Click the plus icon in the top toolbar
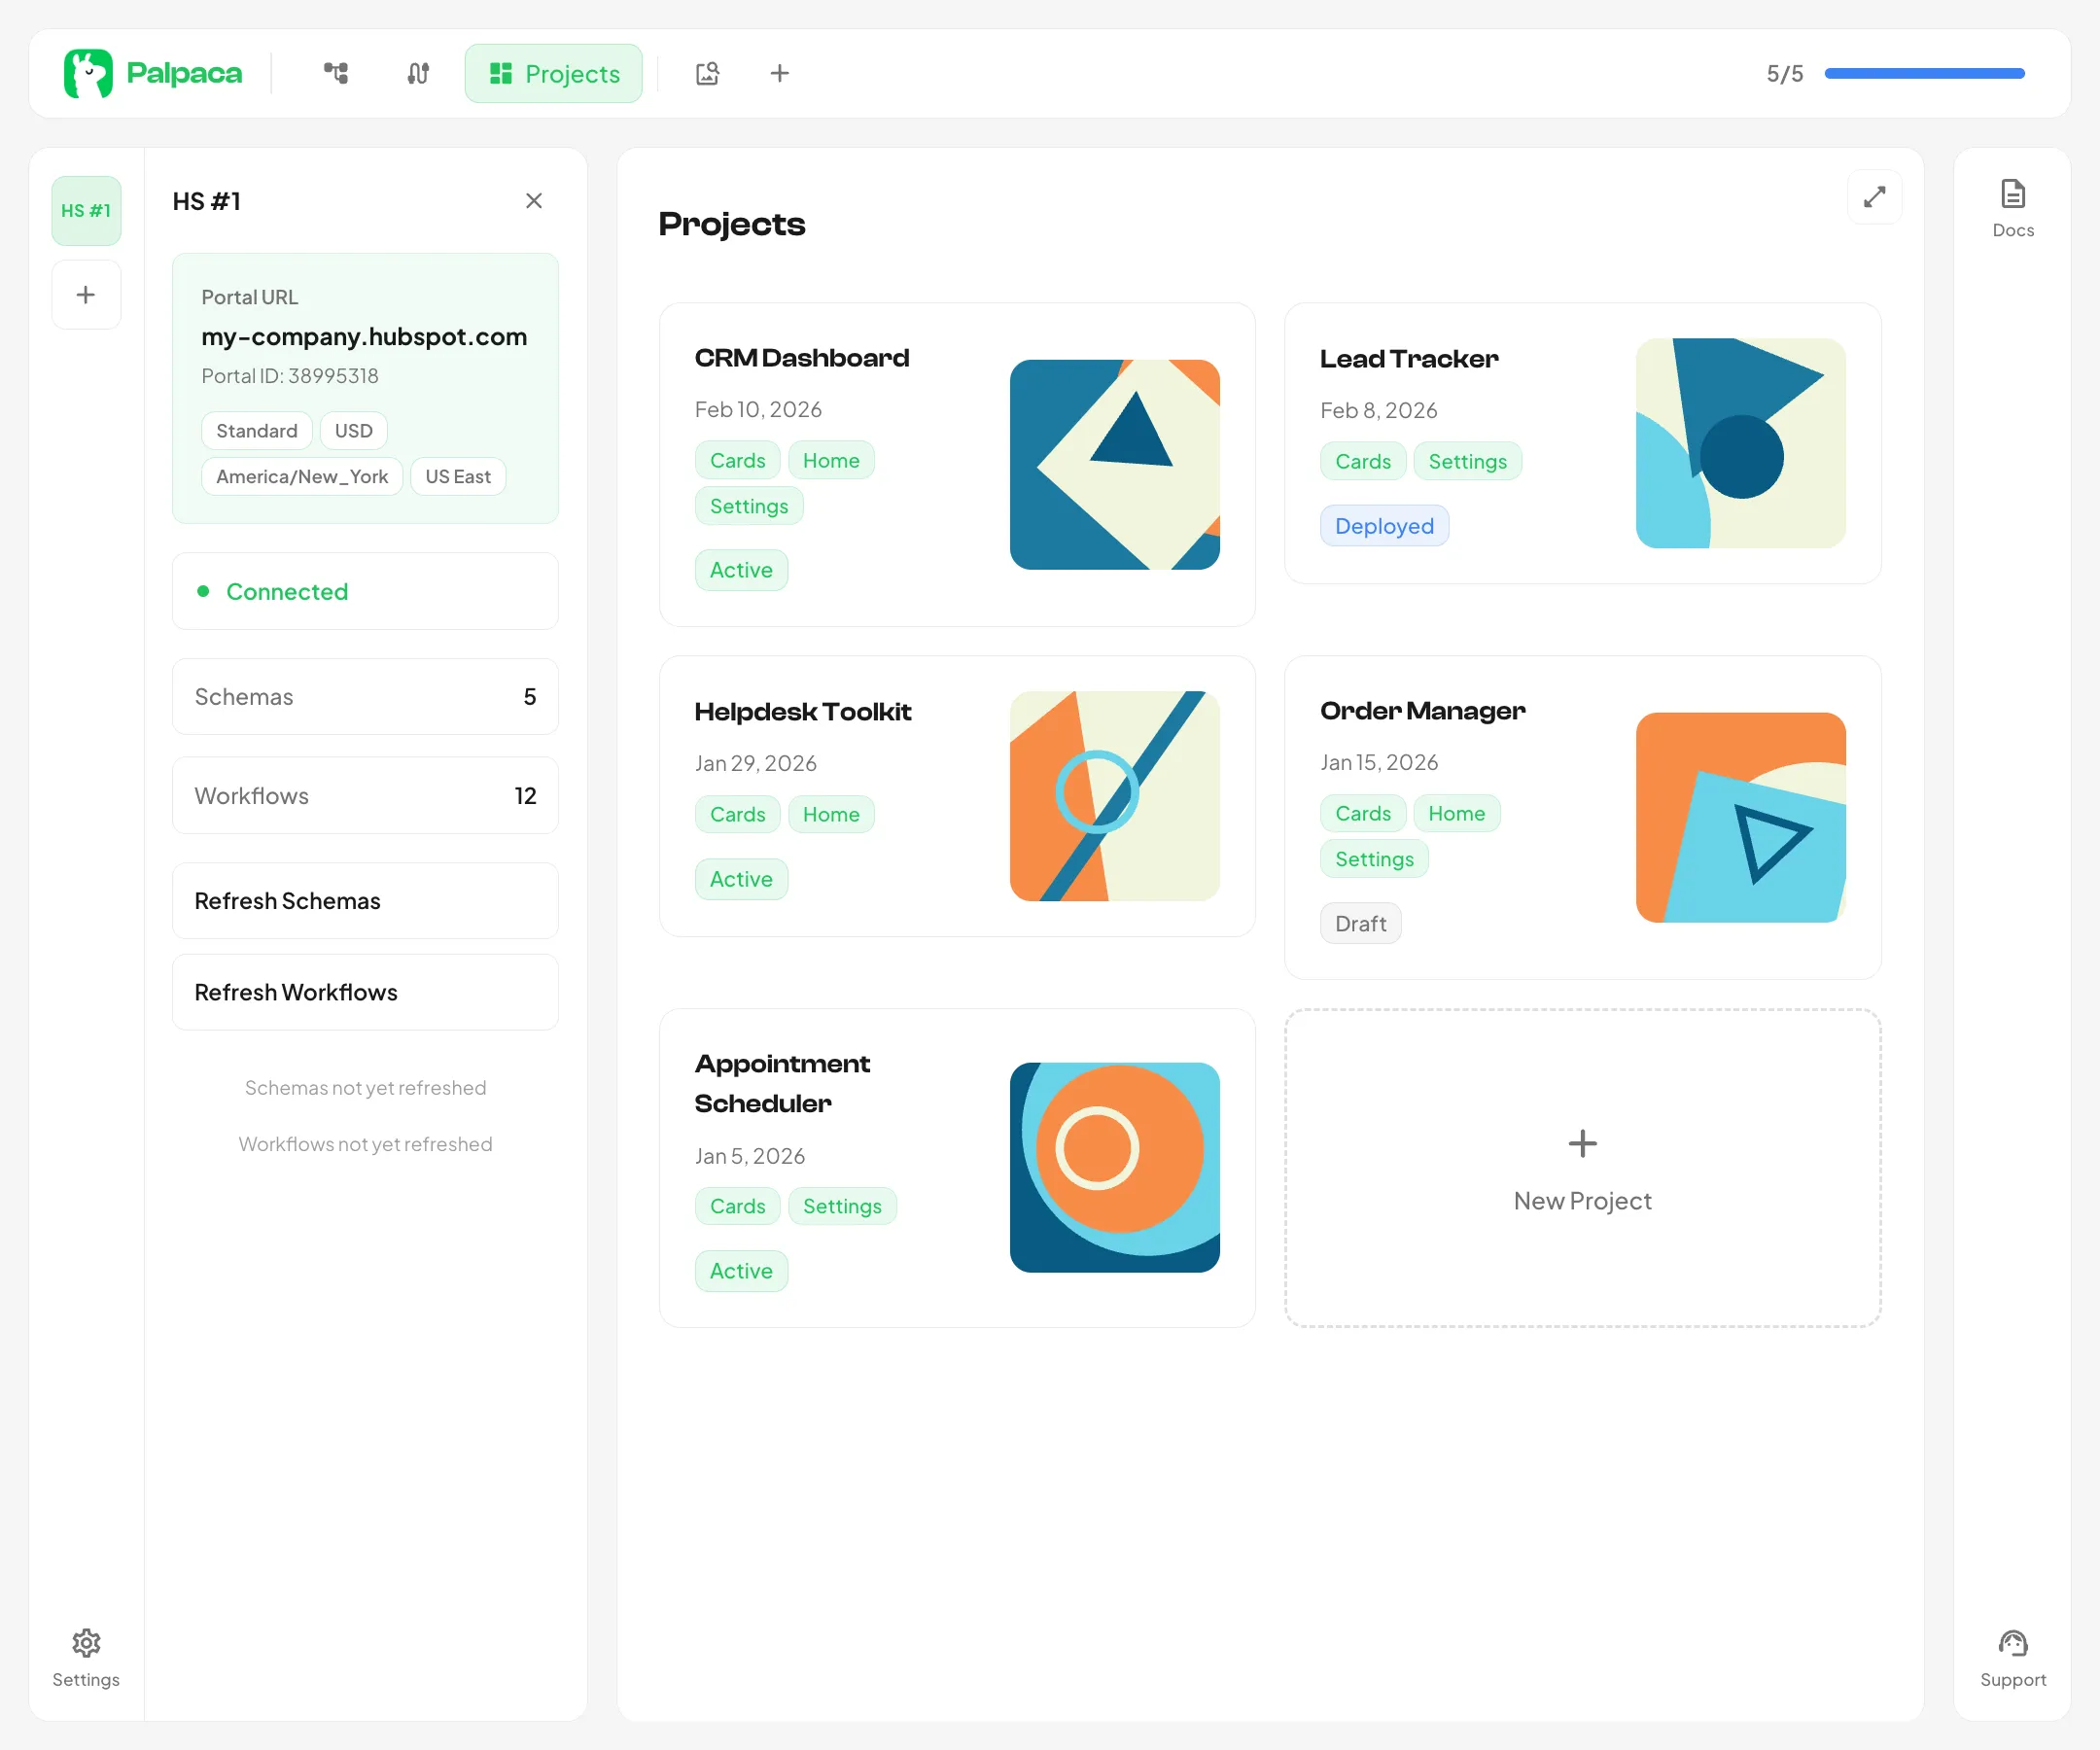 (x=780, y=73)
